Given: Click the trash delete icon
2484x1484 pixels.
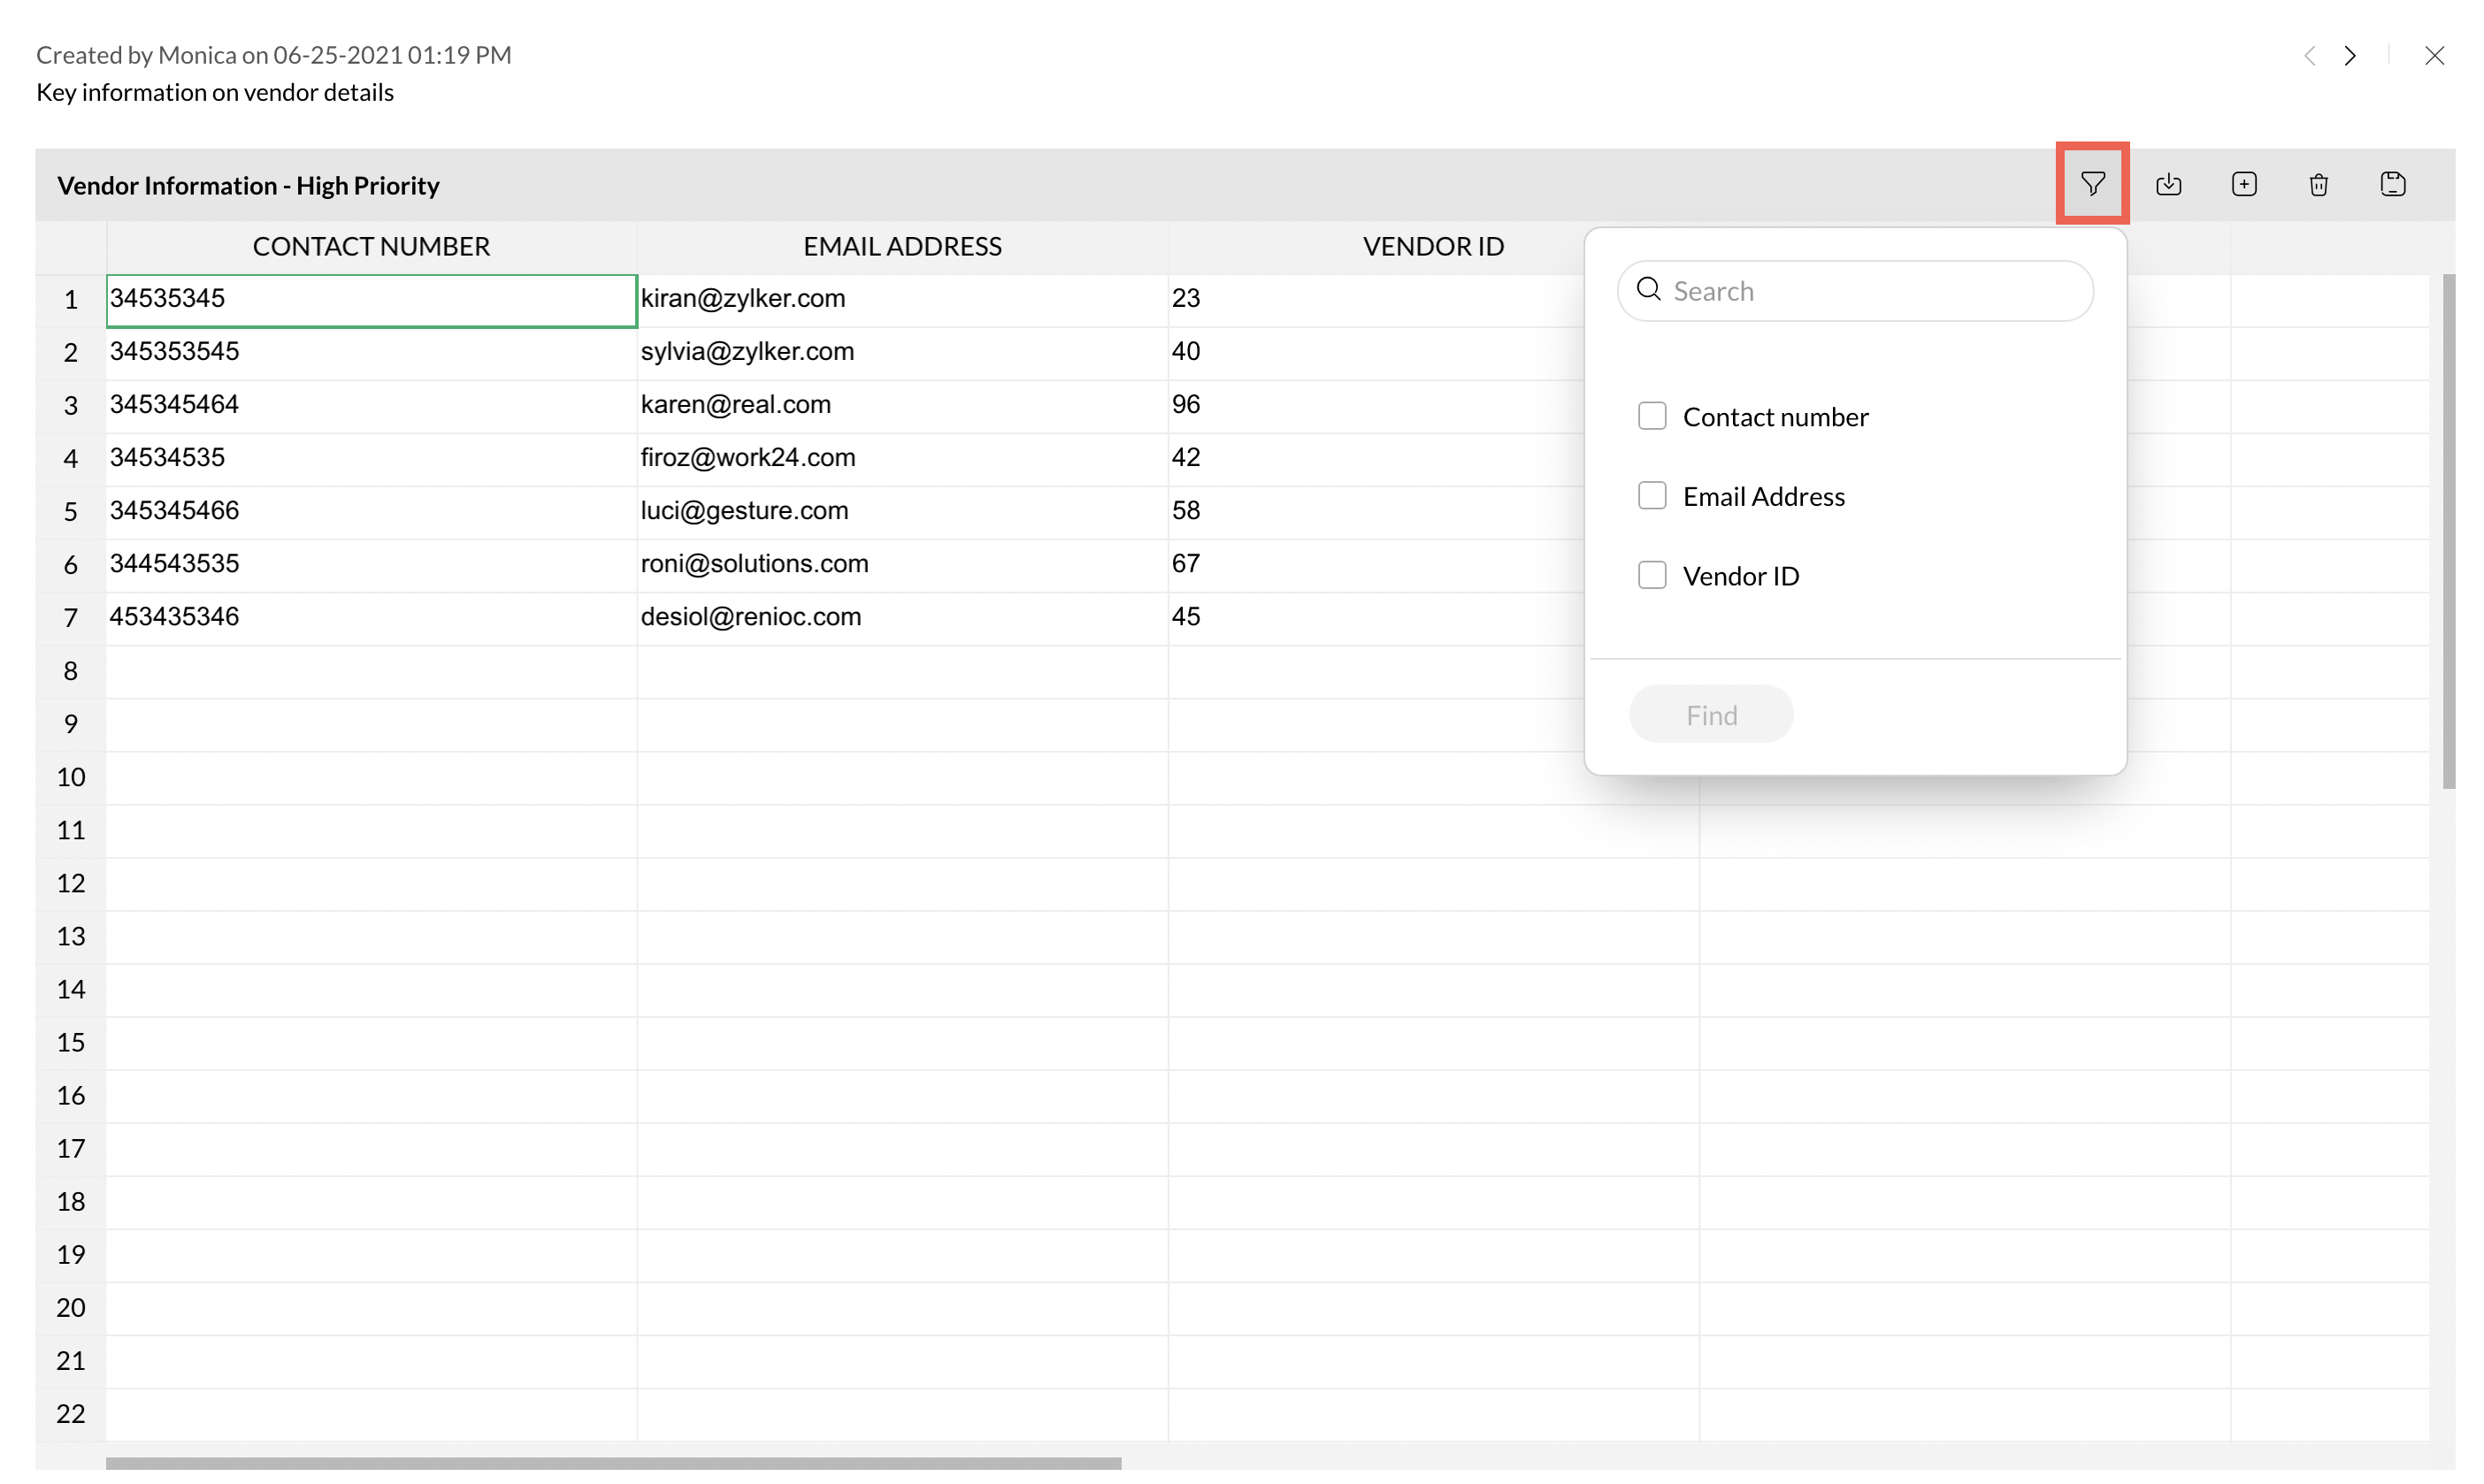Looking at the screenshot, I should (x=2319, y=184).
